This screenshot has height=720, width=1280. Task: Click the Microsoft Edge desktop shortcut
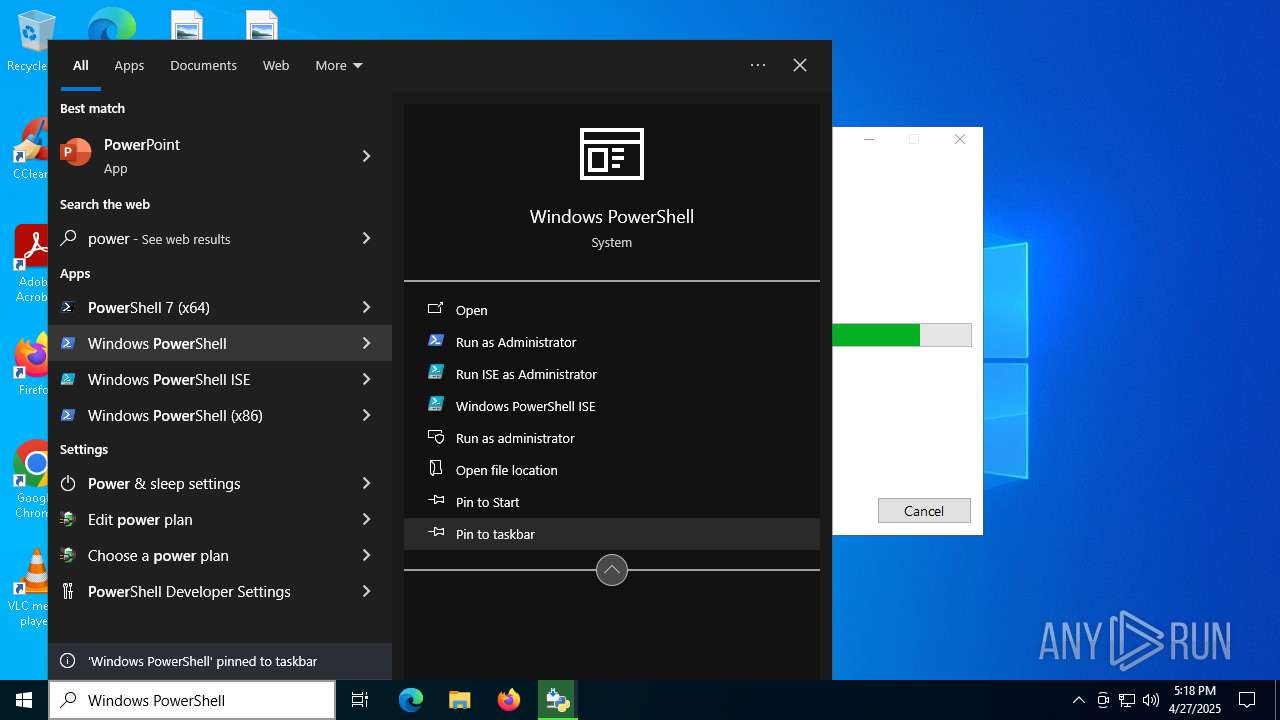click(x=111, y=24)
